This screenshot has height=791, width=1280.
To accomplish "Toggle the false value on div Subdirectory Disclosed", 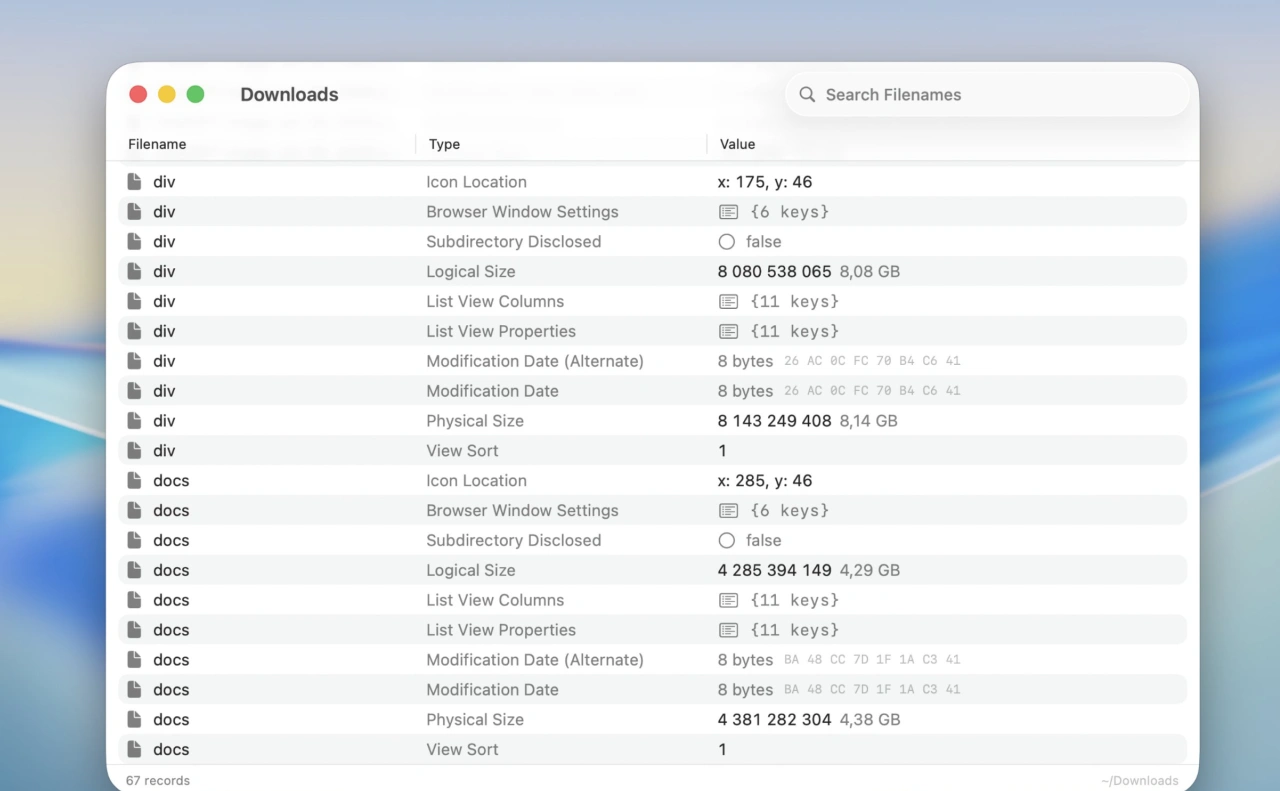I will click(x=726, y=241).
